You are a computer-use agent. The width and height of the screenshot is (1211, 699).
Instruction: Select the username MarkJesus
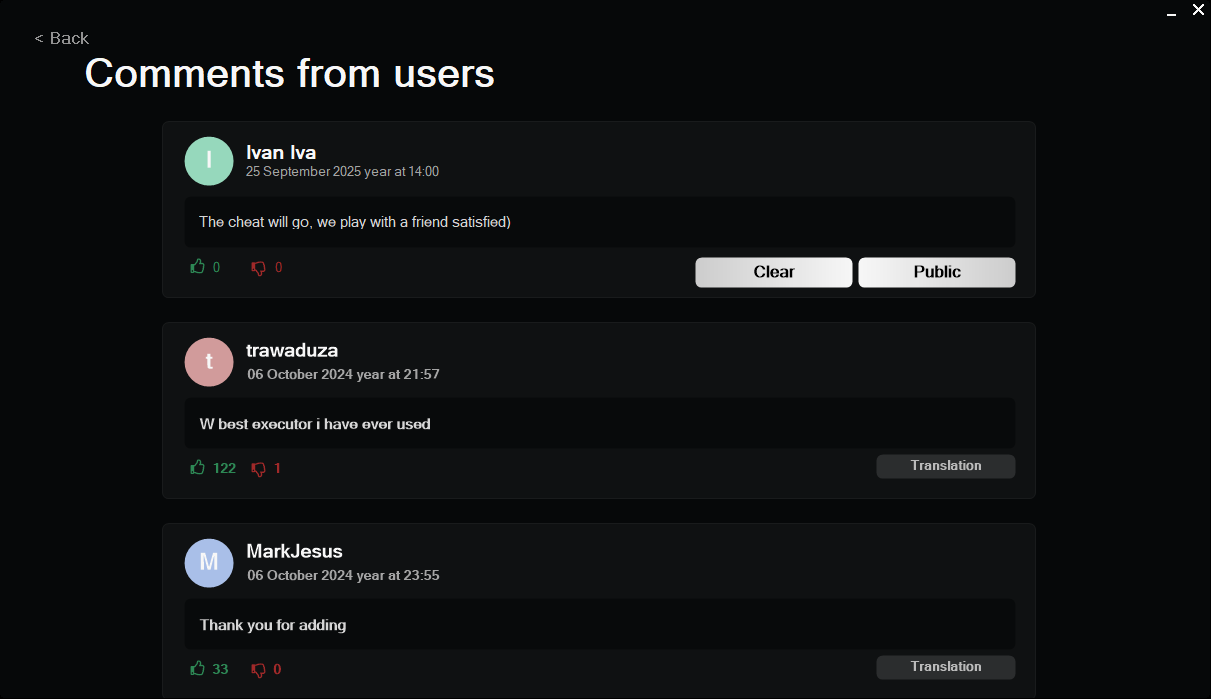[295, 551]
